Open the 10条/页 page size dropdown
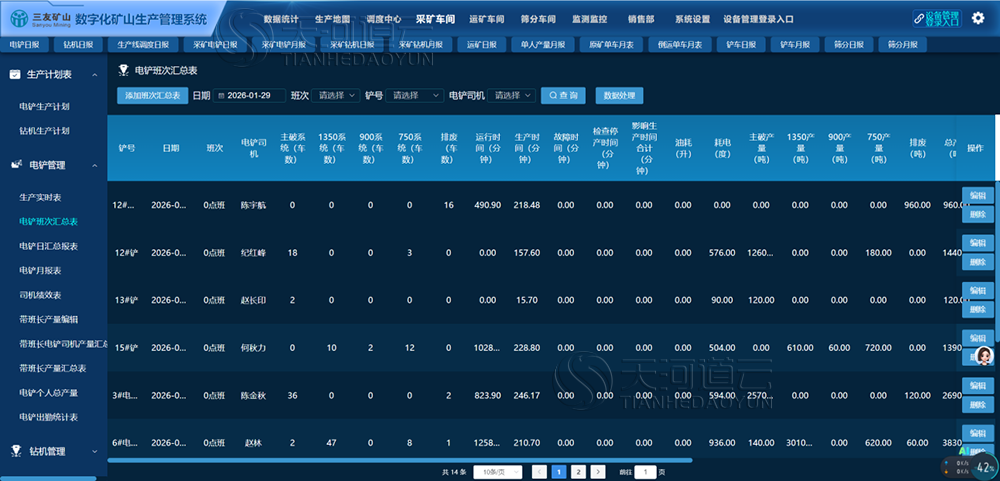 point(498,471)
